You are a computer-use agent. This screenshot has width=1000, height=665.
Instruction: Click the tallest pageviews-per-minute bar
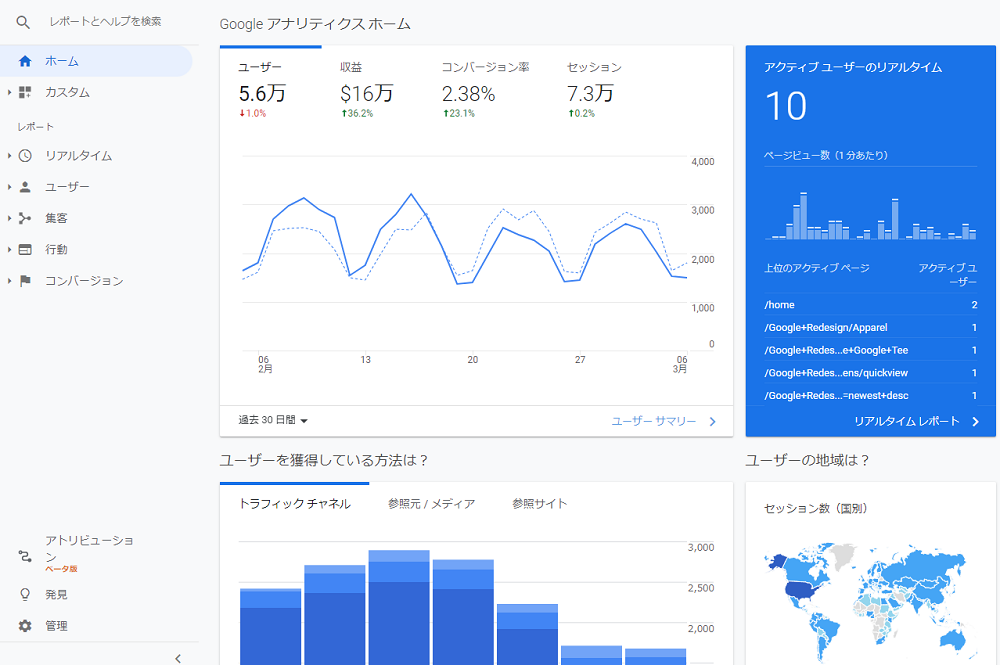(804, 216)
